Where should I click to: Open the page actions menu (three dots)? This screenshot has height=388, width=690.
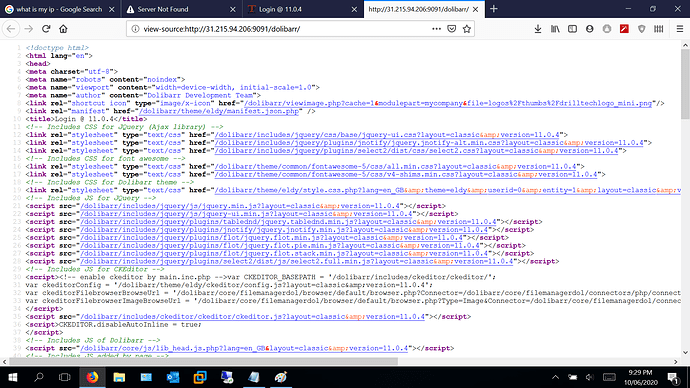pos(436,29)
